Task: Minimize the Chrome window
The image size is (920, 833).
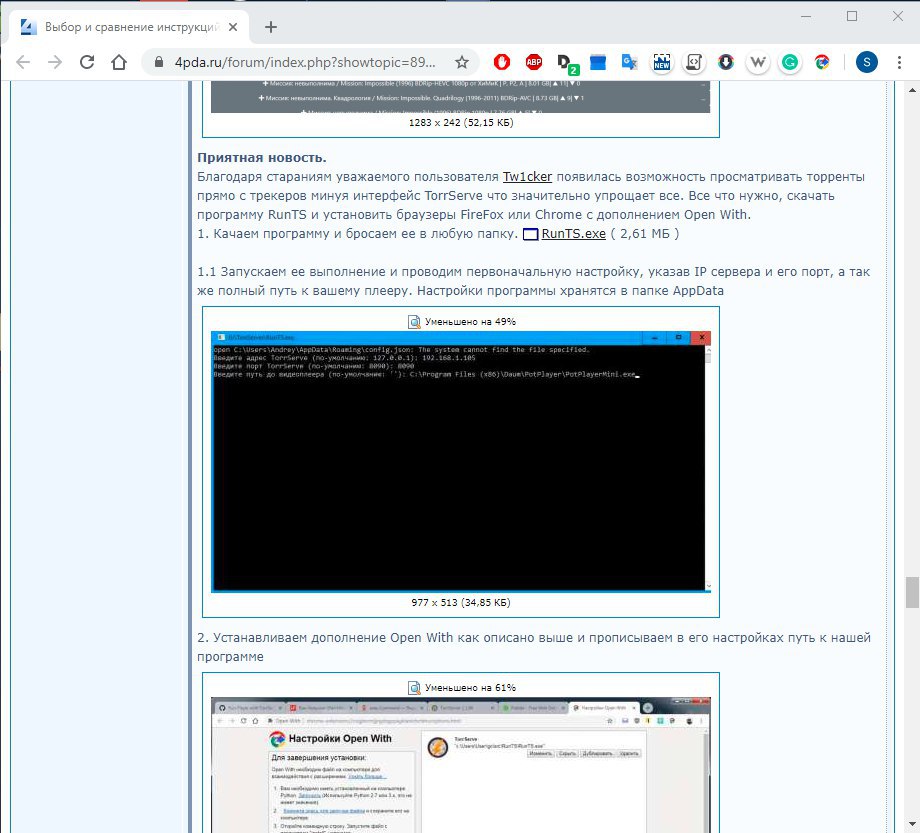Action: 806,16
